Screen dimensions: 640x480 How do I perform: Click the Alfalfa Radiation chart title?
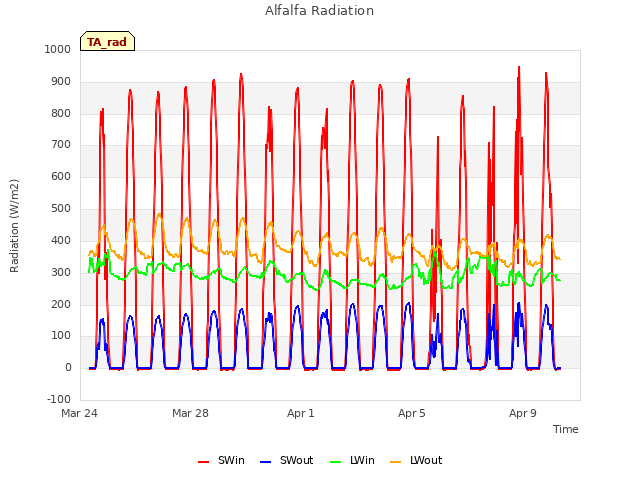pyautogui.click(x=319, y=11)
